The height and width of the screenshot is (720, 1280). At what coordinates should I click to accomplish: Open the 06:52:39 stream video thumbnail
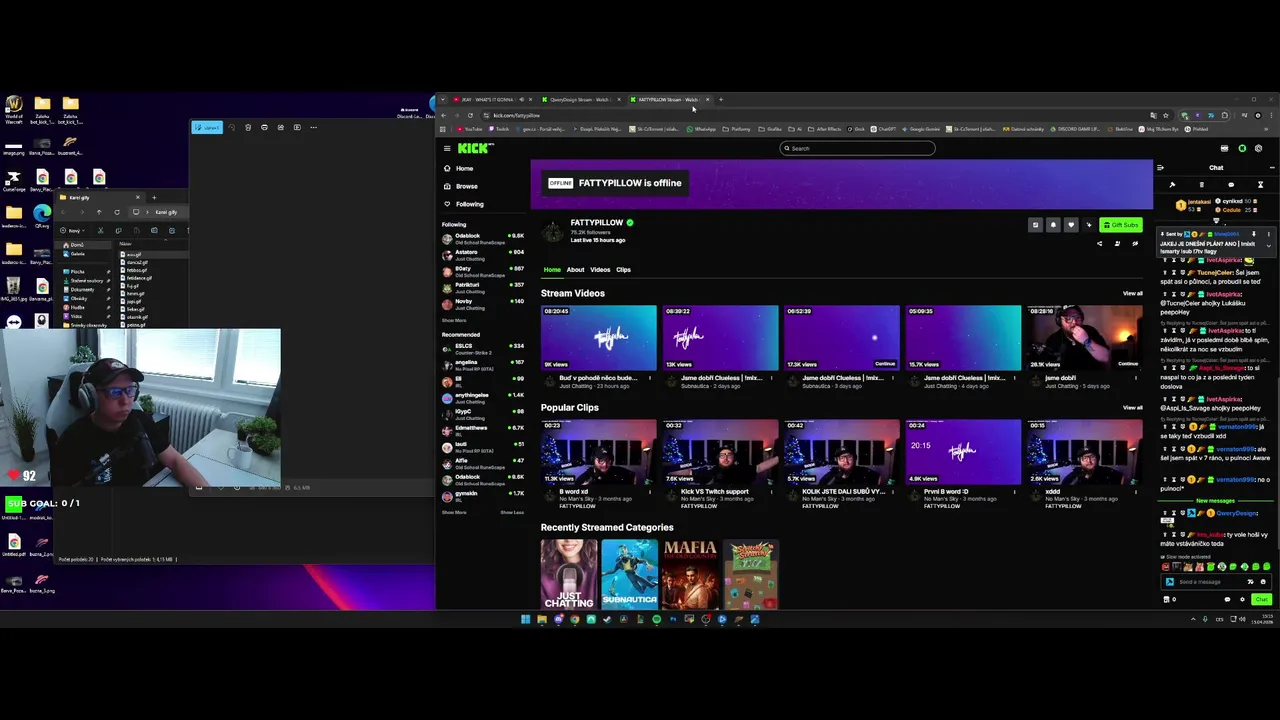click(841, 338)
